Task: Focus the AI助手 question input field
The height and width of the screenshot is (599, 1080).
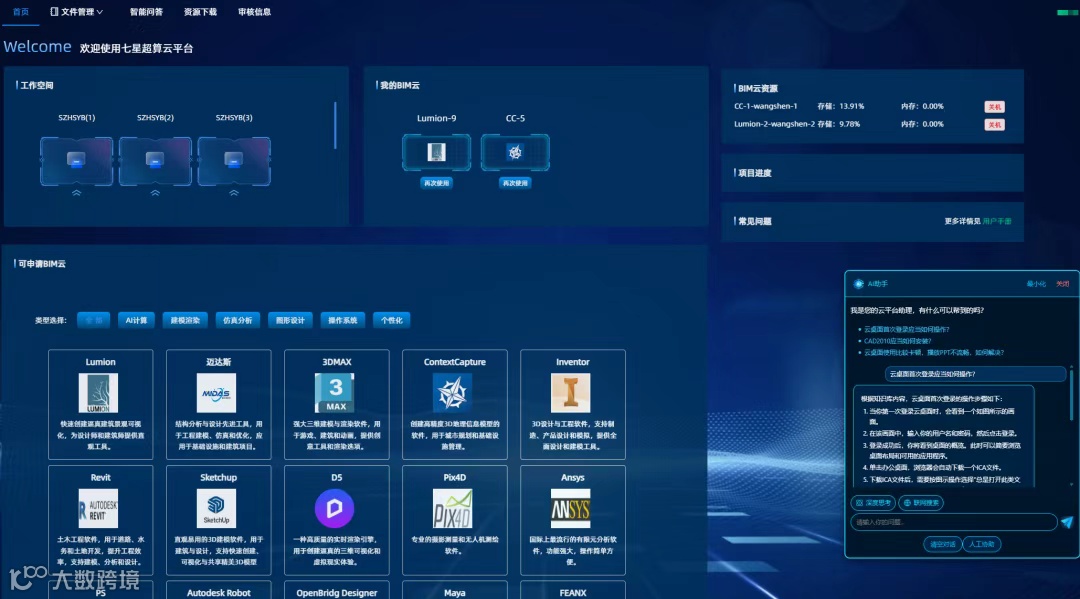Action: pyautogui.click(x=954, y=523)
